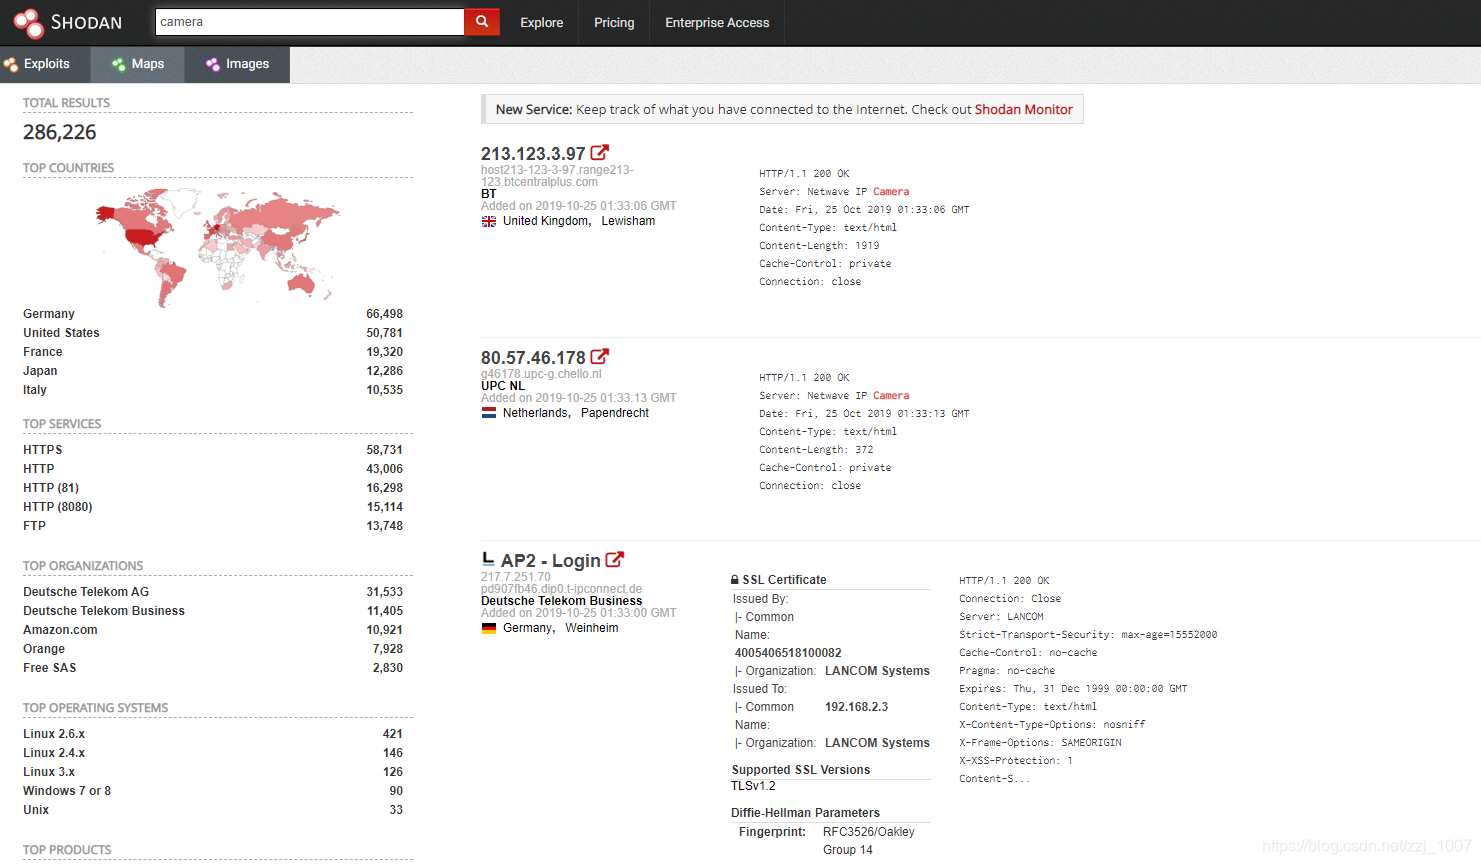Viewport: 1481px width, 864px height.
Task: Click the Netherlands flag icon
Action: tap(489, 413)
